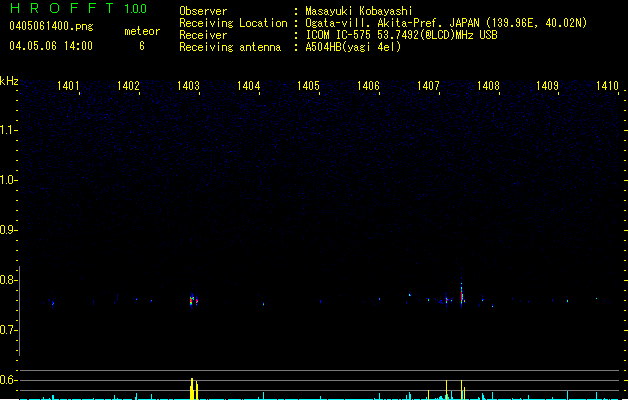Screen dimensions: 629x400
Task: Click the date stamp 04.05.06 14:00
Action: point(51,46)
